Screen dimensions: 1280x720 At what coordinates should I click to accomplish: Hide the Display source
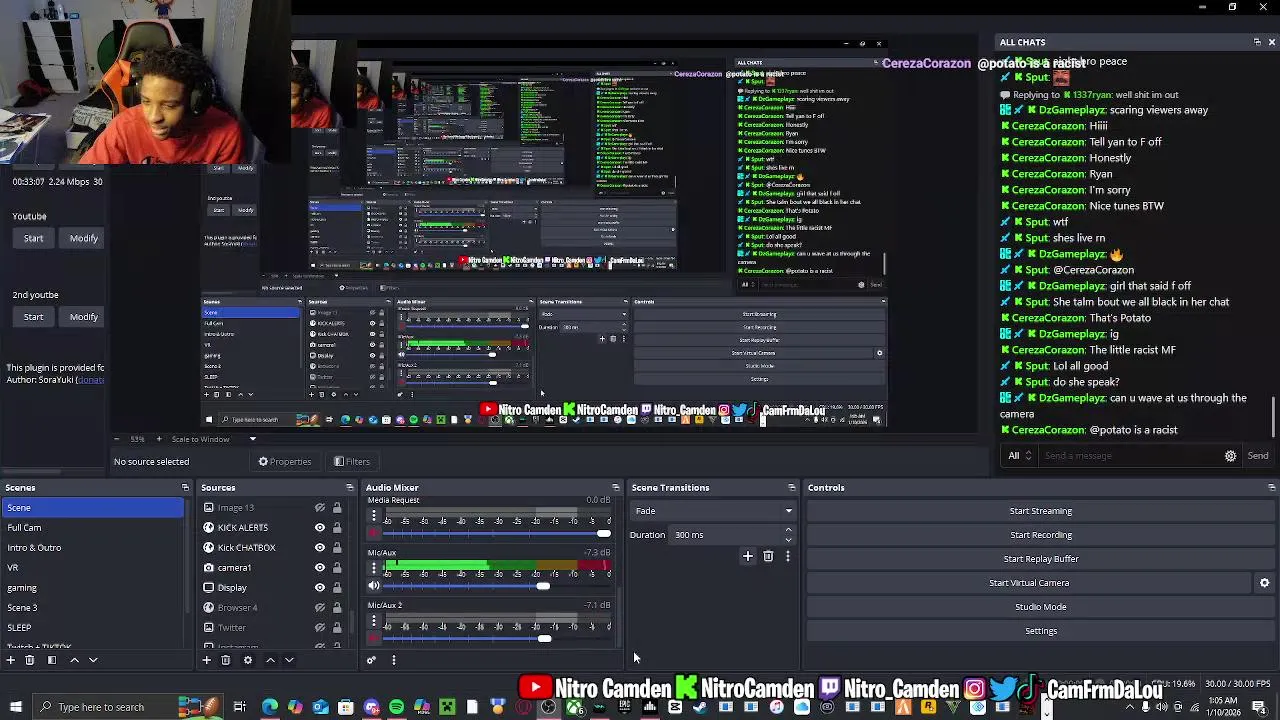[320, 588]
